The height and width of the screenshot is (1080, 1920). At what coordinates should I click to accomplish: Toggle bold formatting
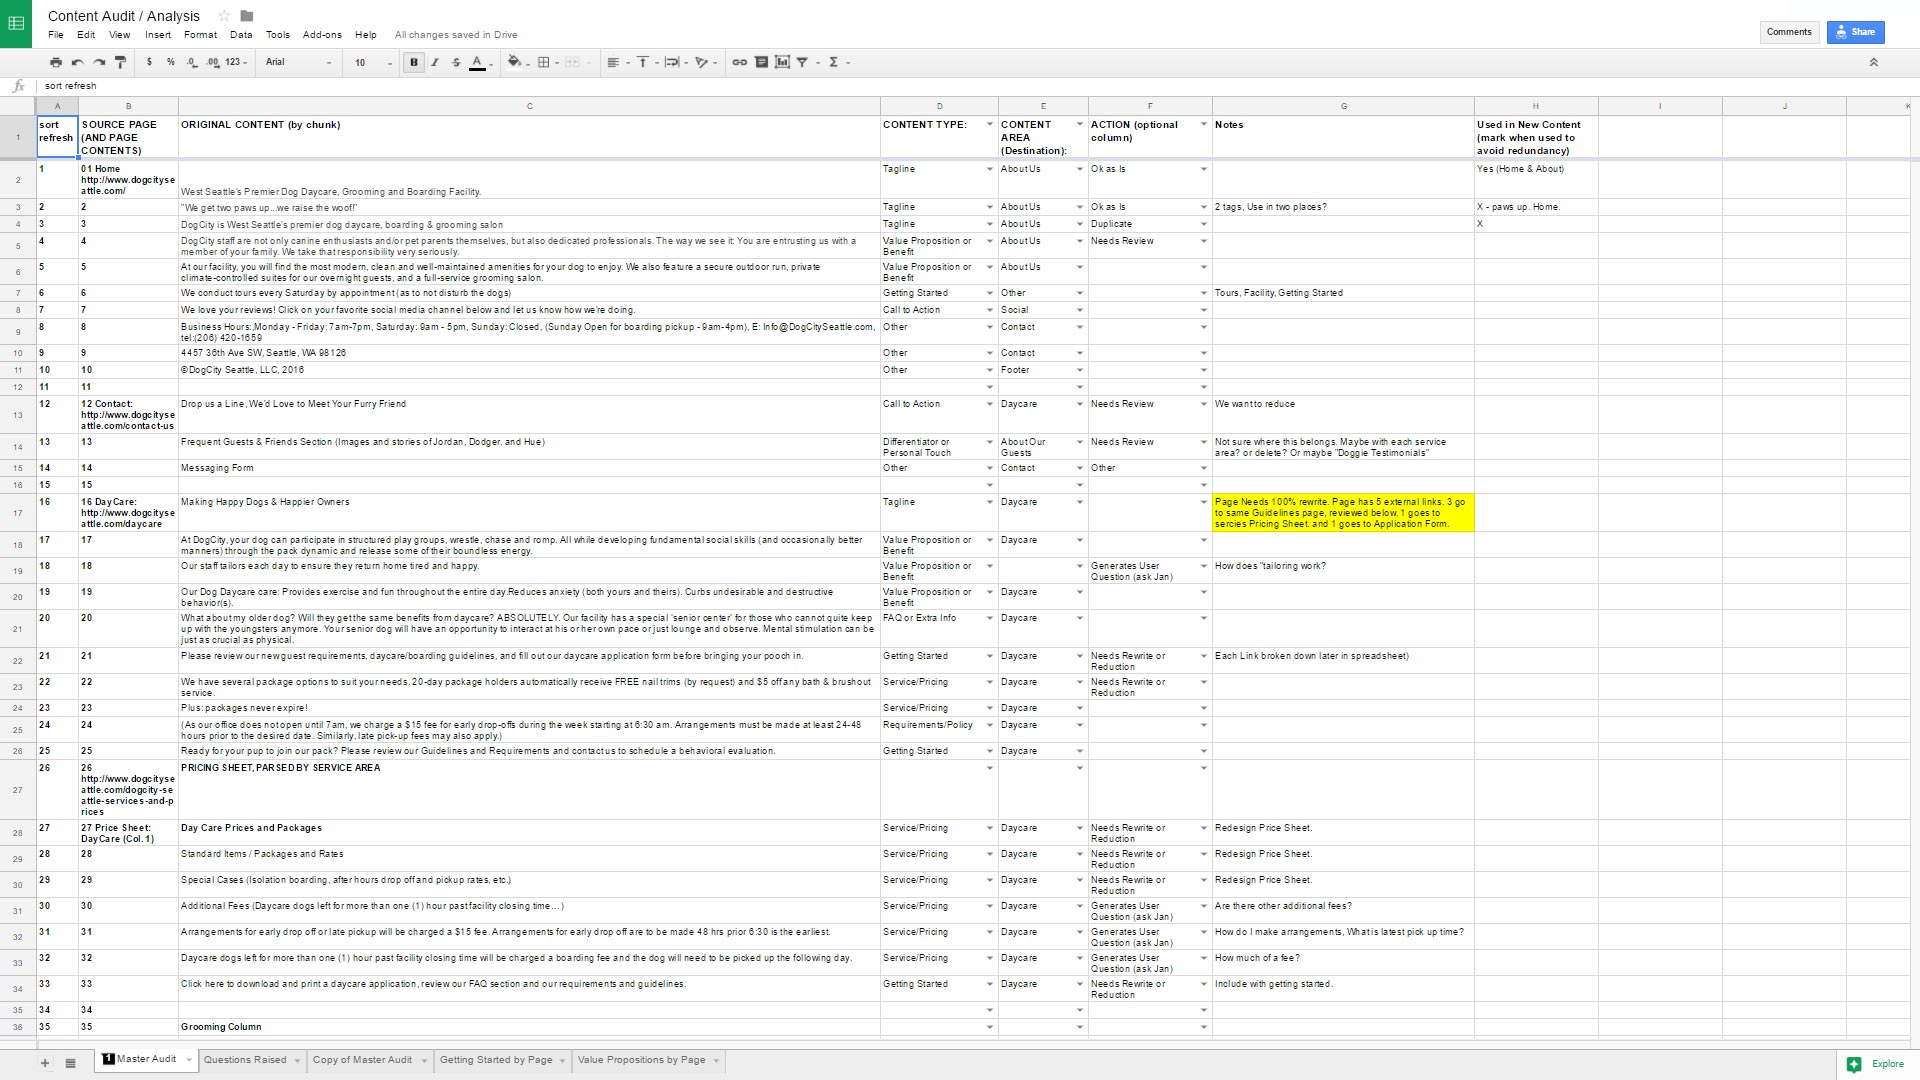pyautogui.click(x=414, y=62)
